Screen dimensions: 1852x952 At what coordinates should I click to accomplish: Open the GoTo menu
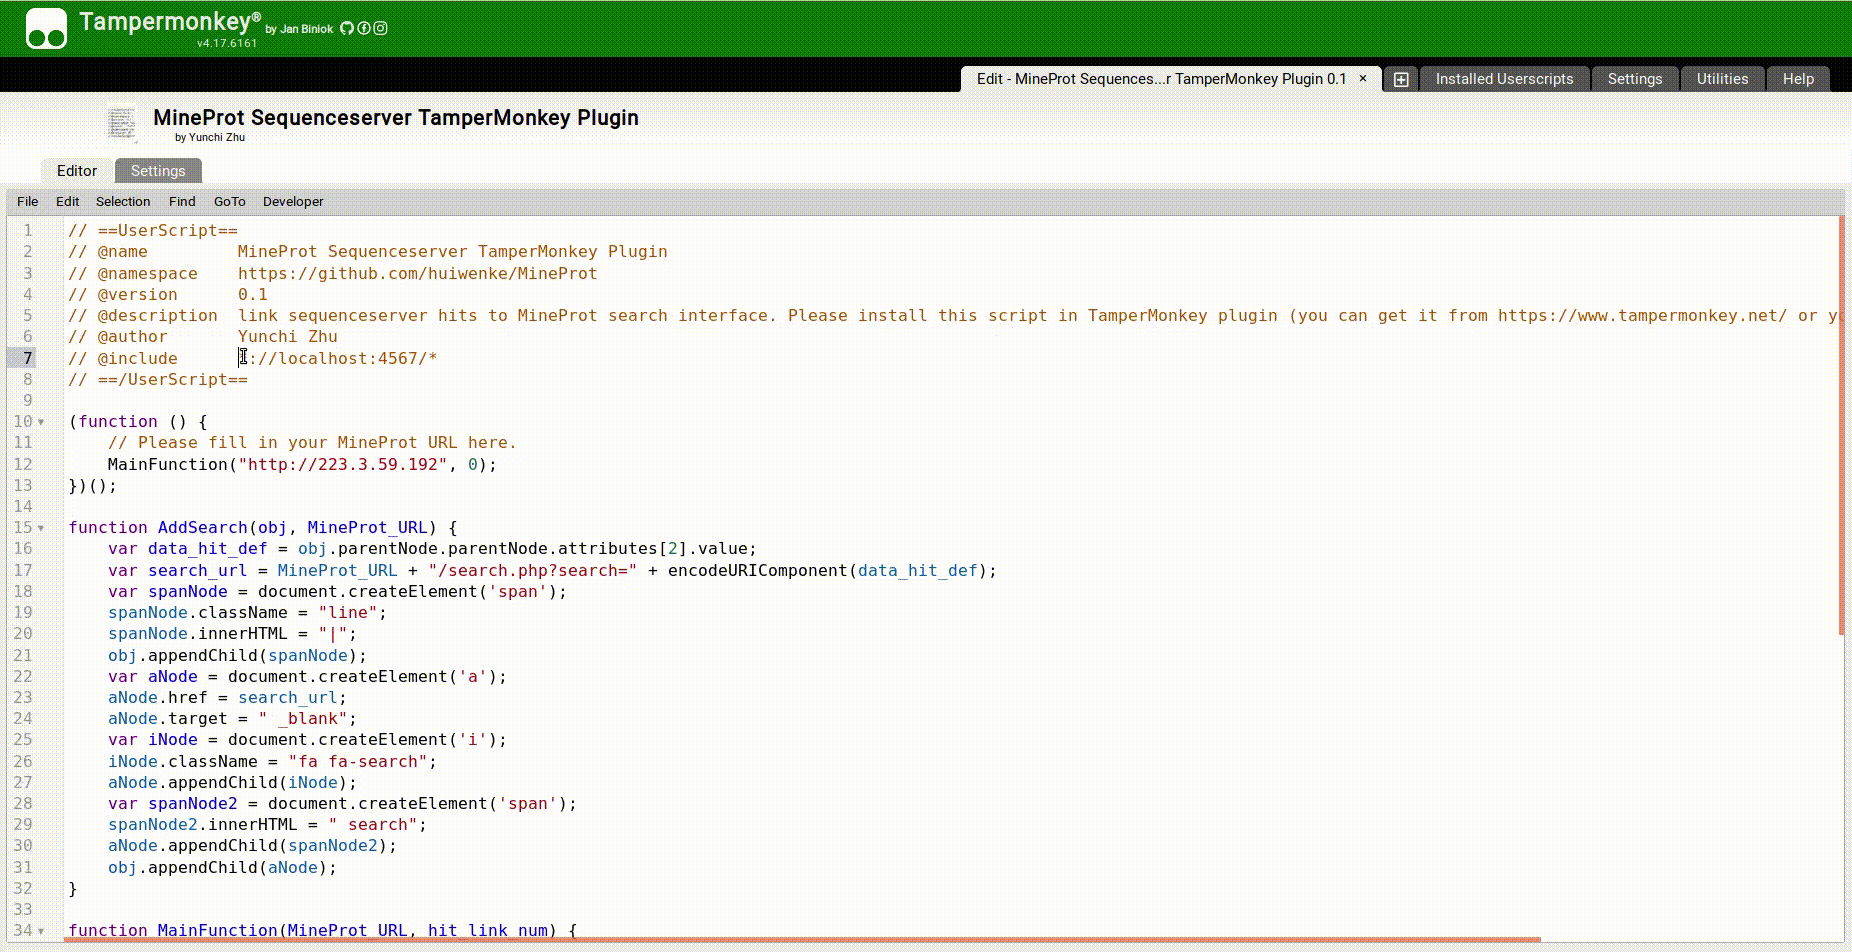tap(230, 201)
